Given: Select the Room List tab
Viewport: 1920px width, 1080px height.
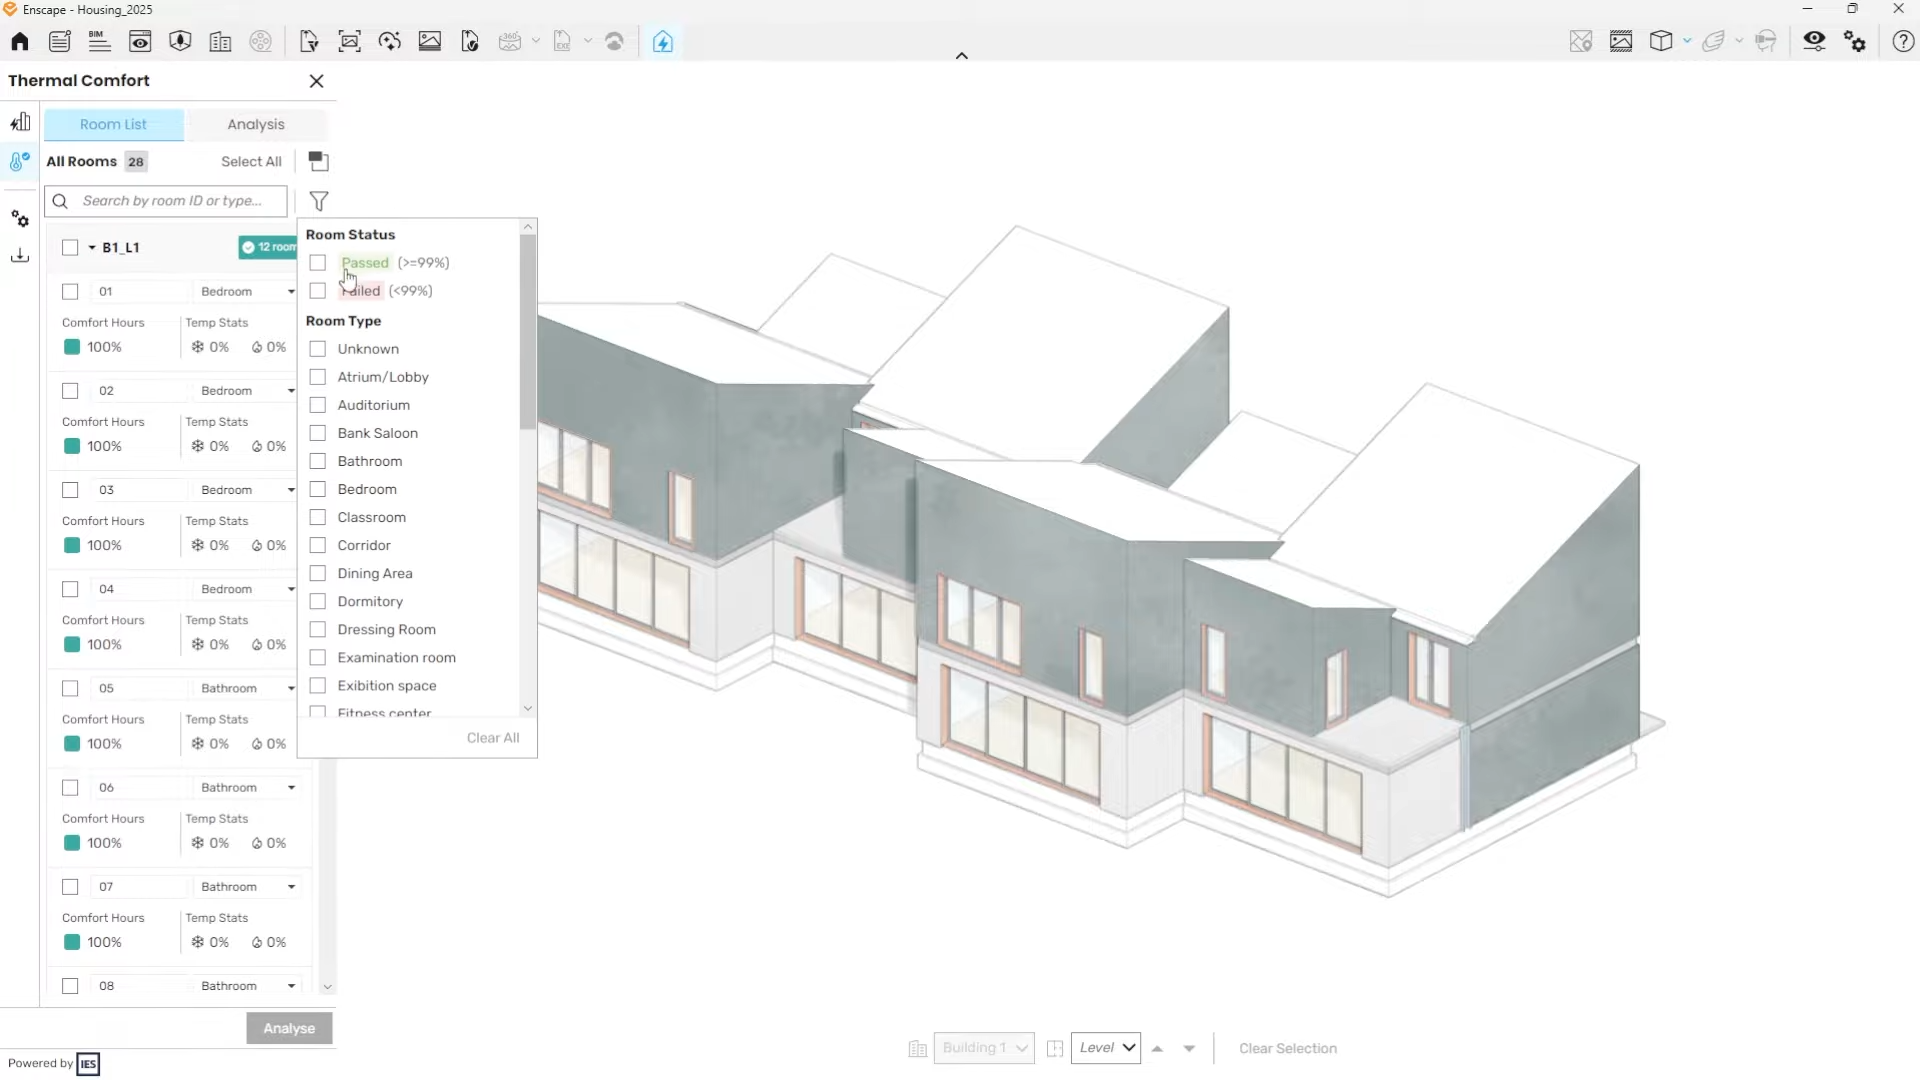Looking at the screenshot, I should coord(113,125).
